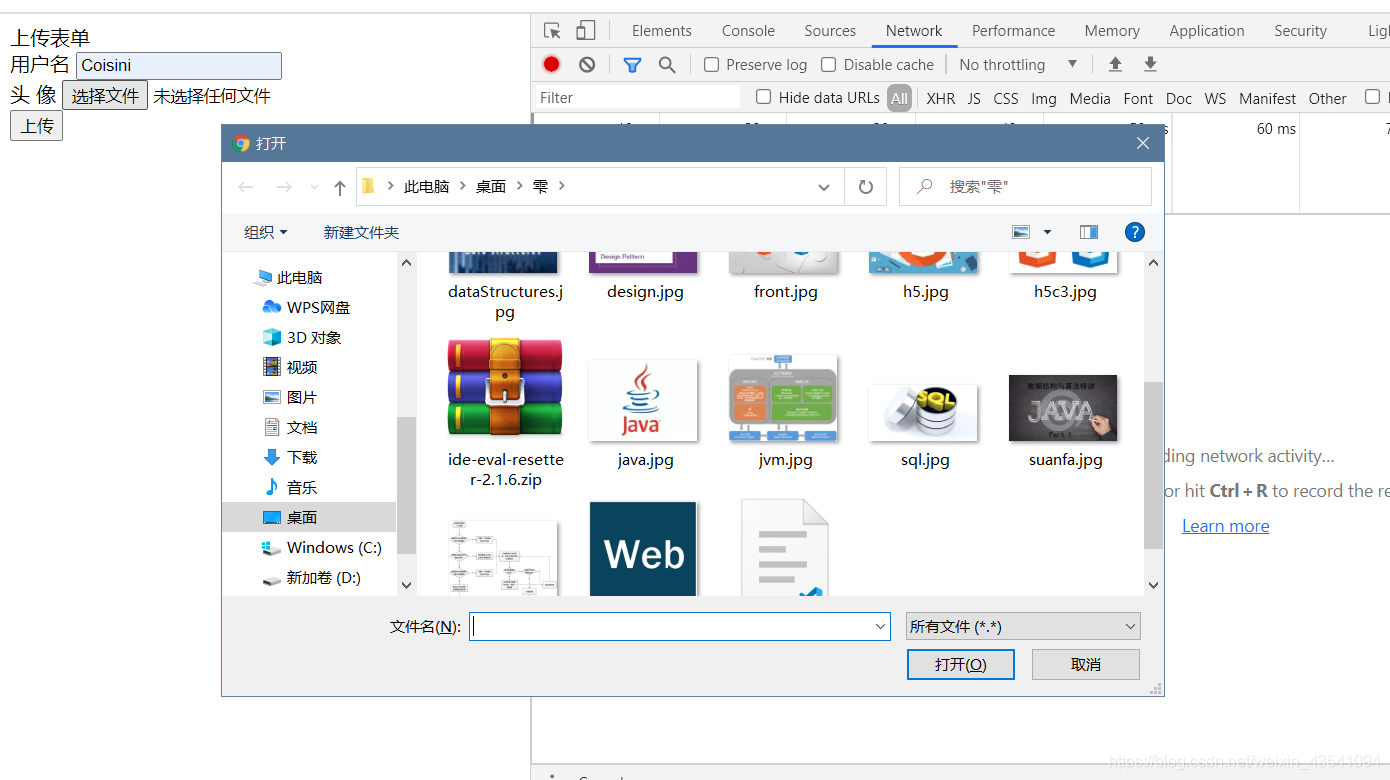
Task: Expand the 文件名 combo box dropdown
Action: (881, 627)
